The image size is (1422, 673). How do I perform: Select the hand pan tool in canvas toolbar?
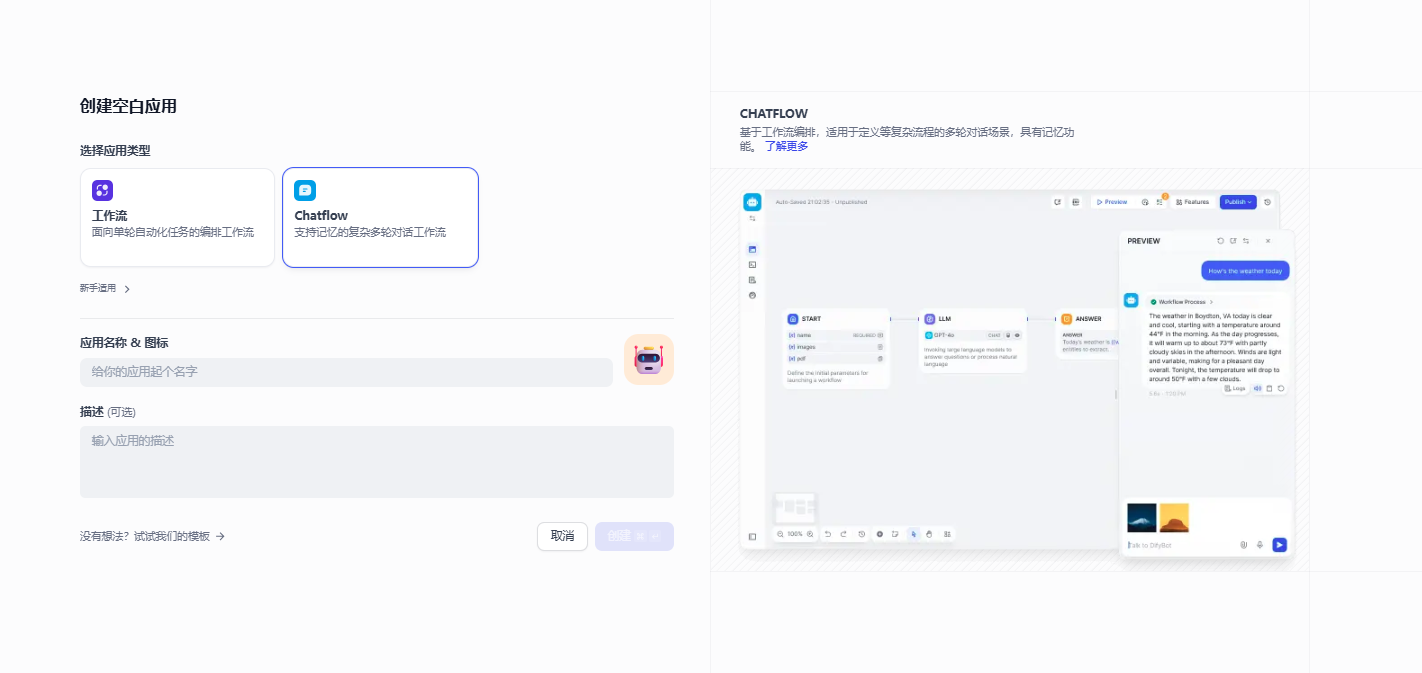point(929,534)
